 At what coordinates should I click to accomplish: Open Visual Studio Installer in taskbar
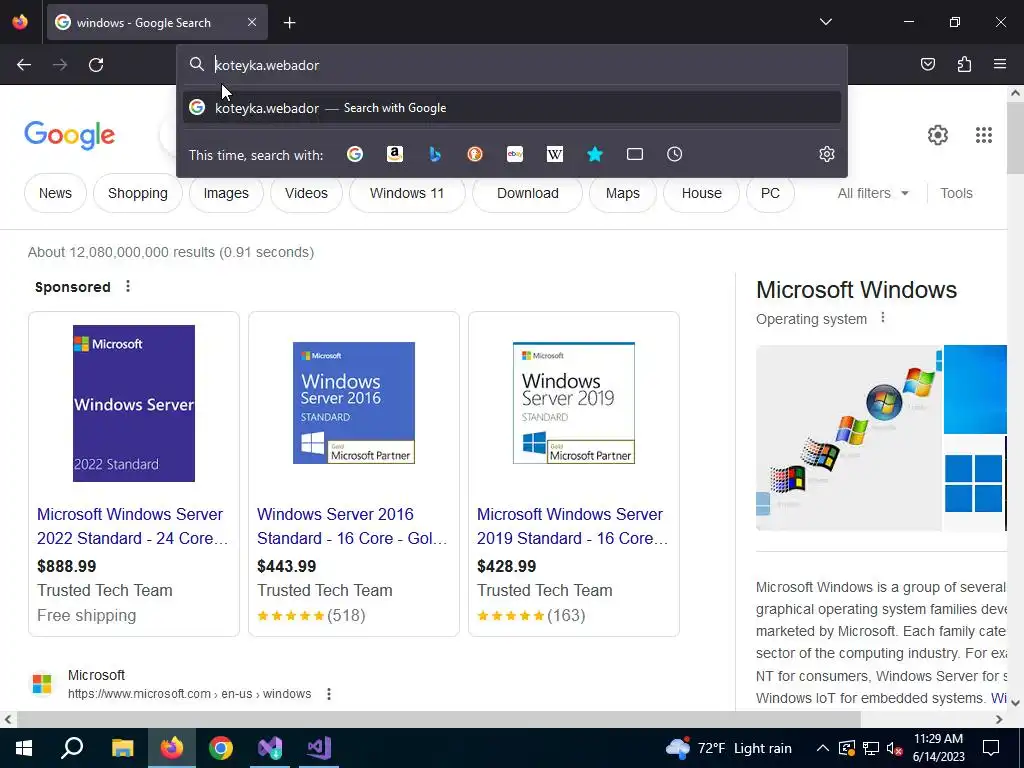tap(270, 748)
